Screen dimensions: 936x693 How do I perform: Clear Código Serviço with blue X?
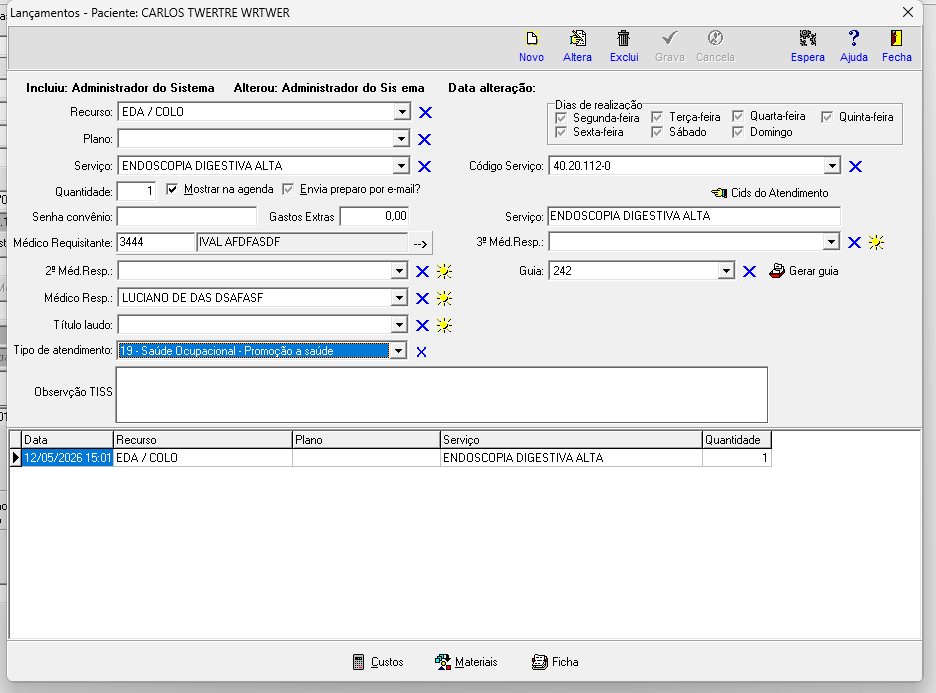coord(855,167)
